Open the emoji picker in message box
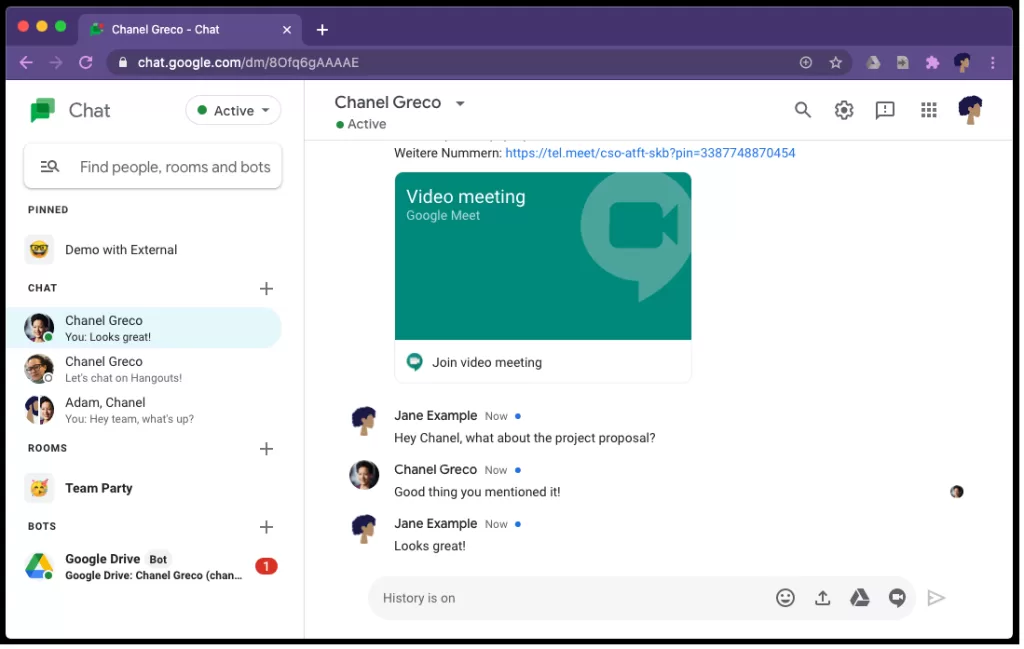 click(x=785, y=598)
